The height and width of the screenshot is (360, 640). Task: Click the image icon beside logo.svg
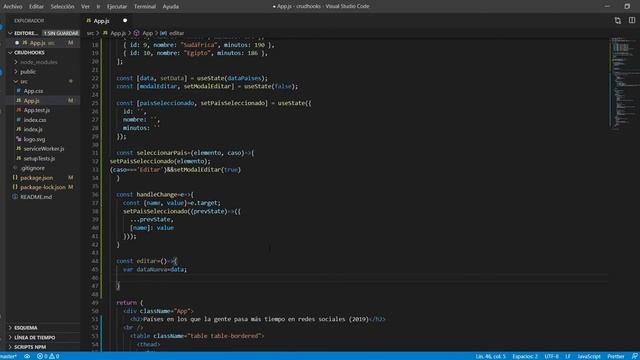click(x=18, y=139)
